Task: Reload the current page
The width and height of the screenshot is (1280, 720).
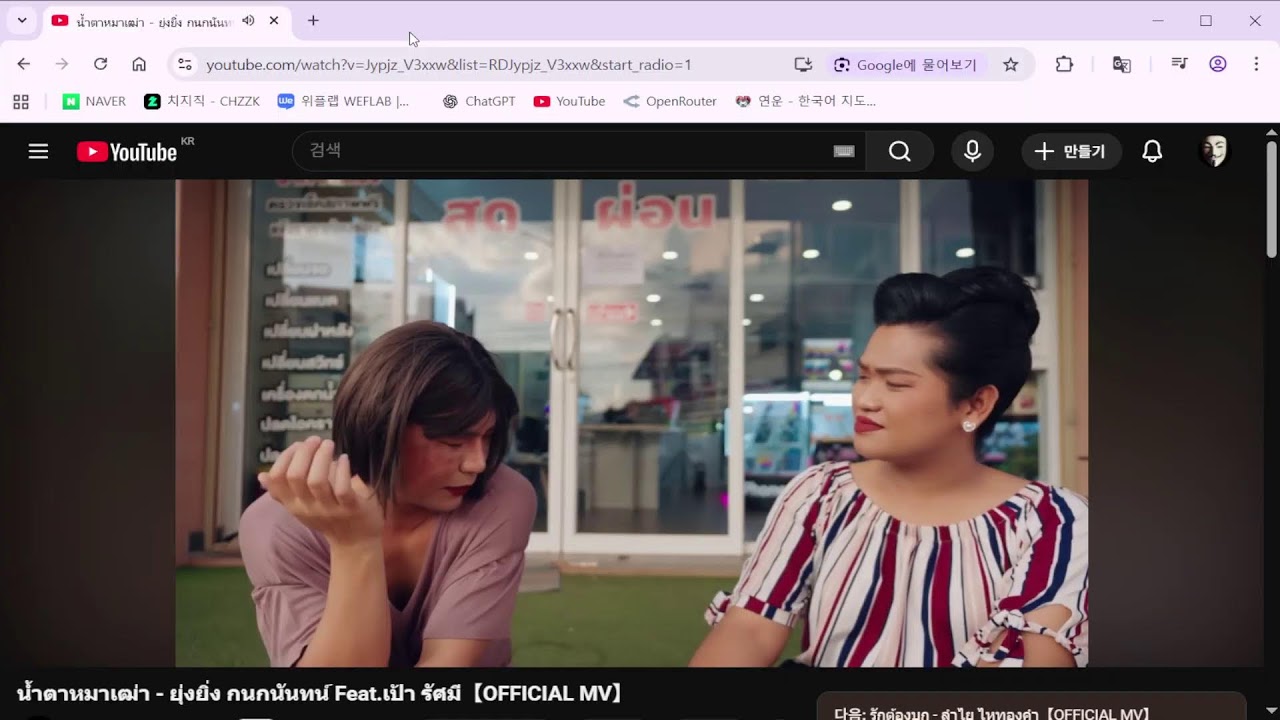Action: click(100, 64)
